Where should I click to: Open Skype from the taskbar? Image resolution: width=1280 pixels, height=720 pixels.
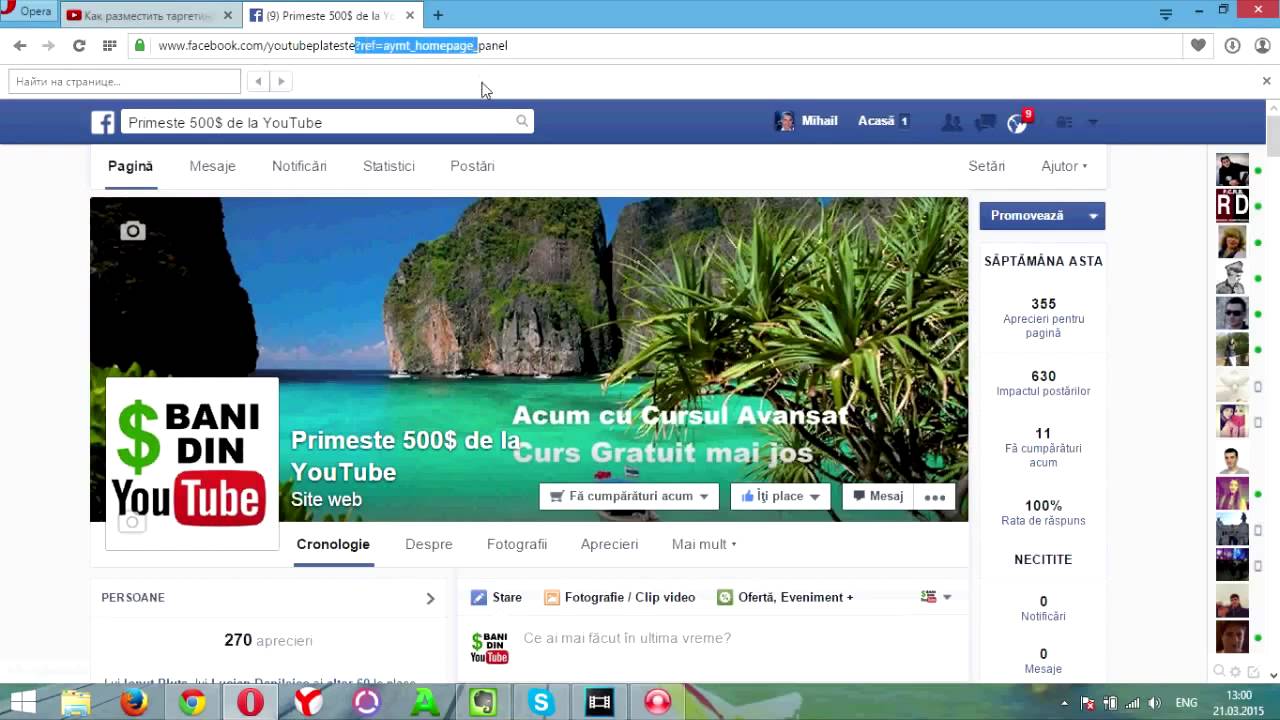(x=541, y=702)
